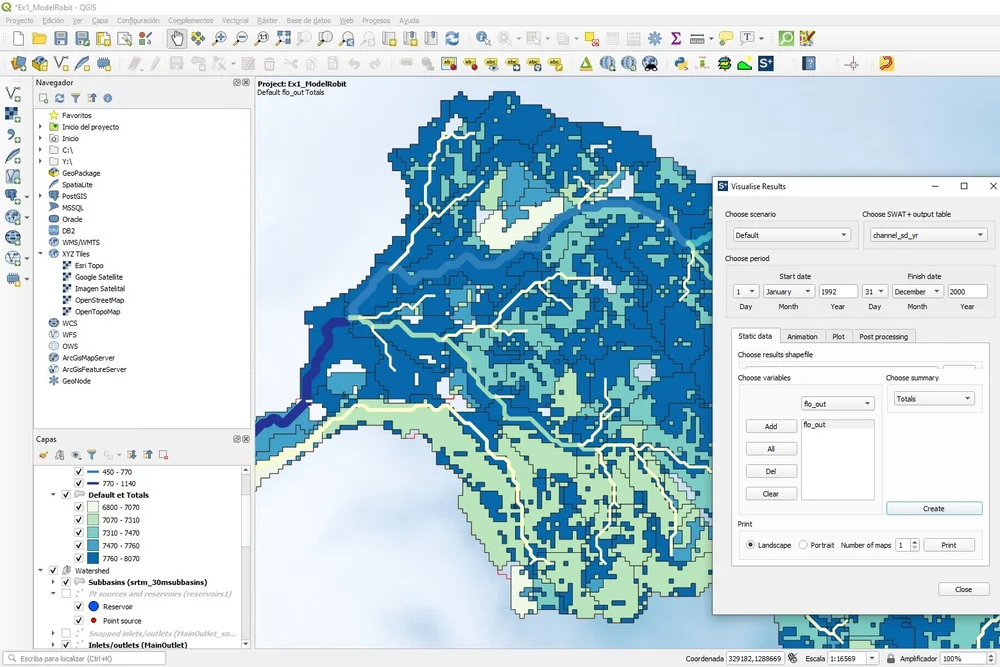Filter the Navegador browser with funnel icon
Viewport: 1000px width, 667px height.
75,98
